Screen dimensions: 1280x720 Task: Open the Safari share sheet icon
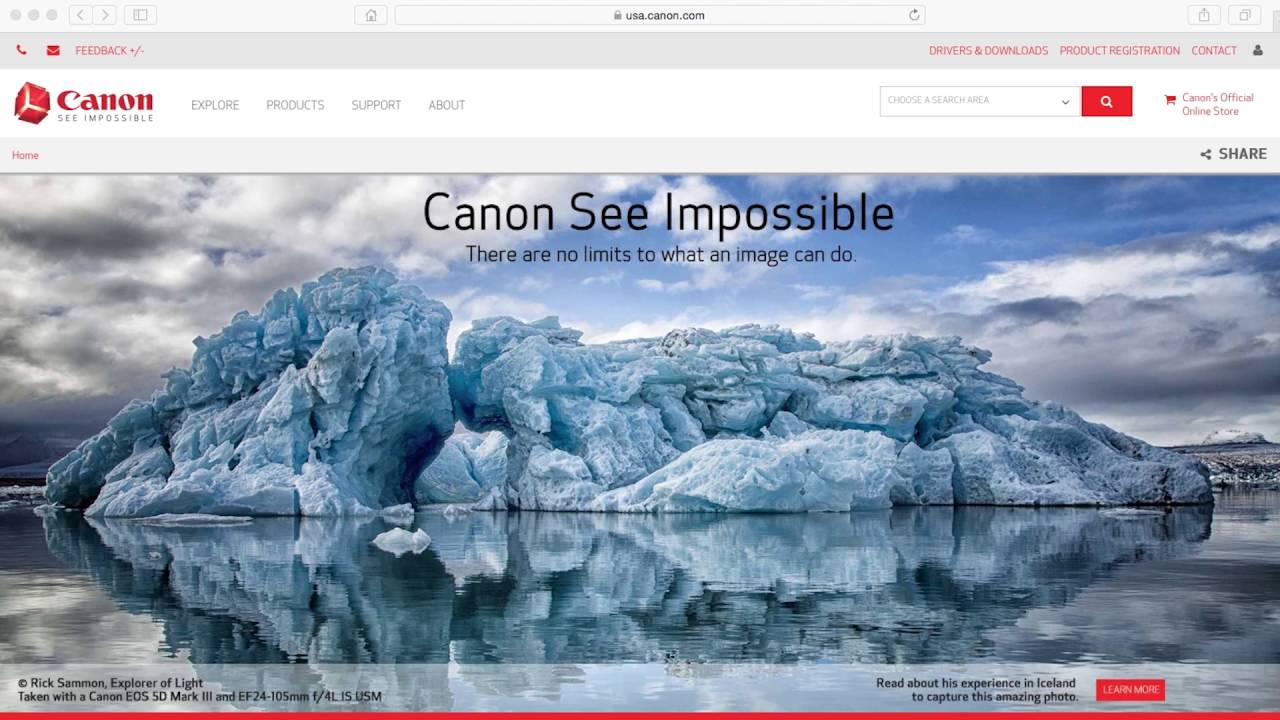click(x=1204, y=15)
